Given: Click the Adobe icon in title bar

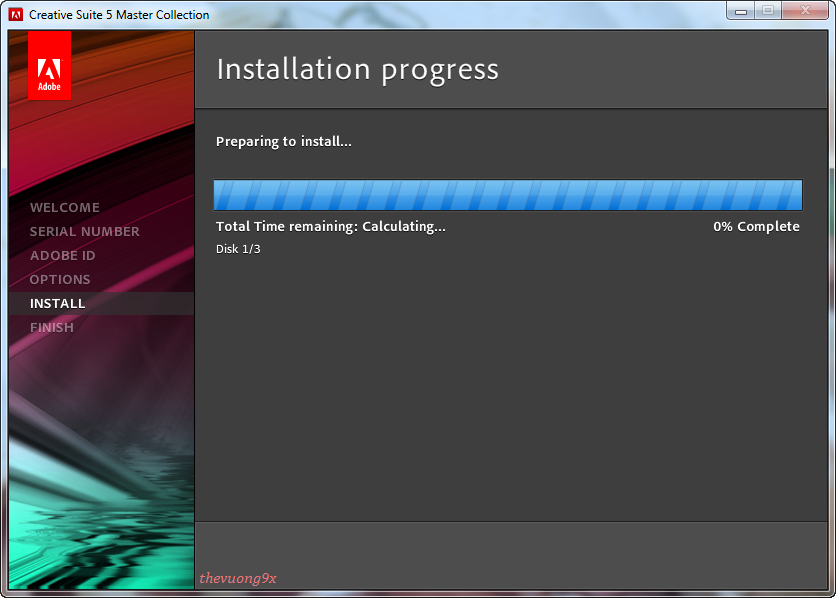Looking at the screenshot, I should tap(16, 14).
